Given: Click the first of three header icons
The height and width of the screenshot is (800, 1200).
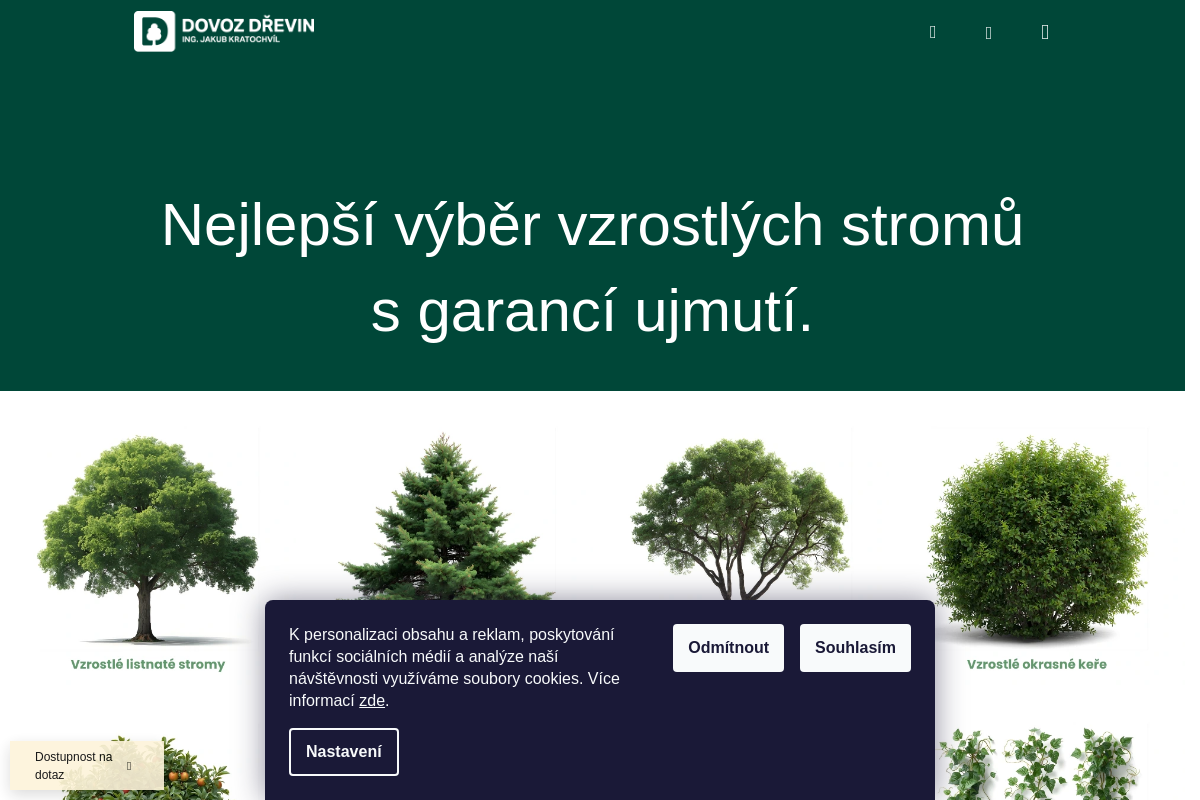Looking at the screenshot, I should point(933,32).
